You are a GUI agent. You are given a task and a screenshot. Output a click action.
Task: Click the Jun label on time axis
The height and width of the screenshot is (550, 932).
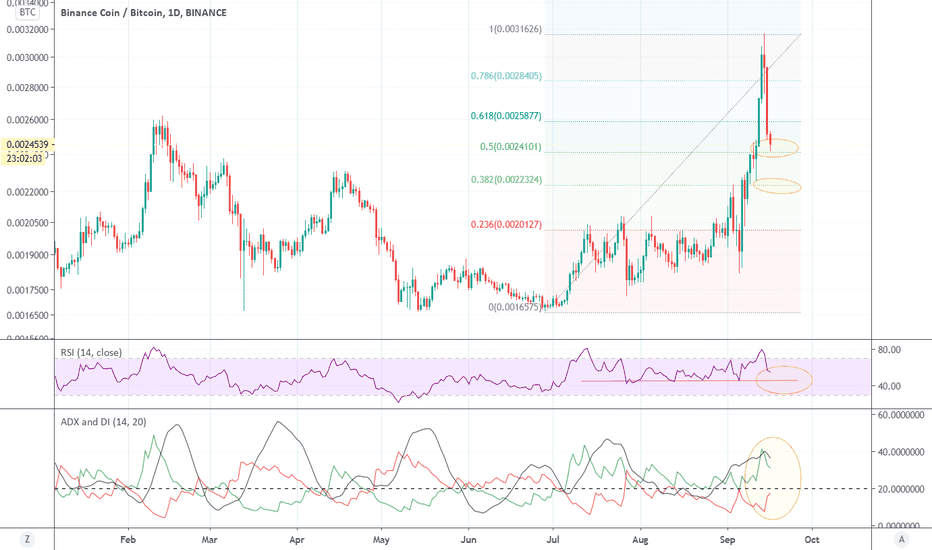click(468, 539)
